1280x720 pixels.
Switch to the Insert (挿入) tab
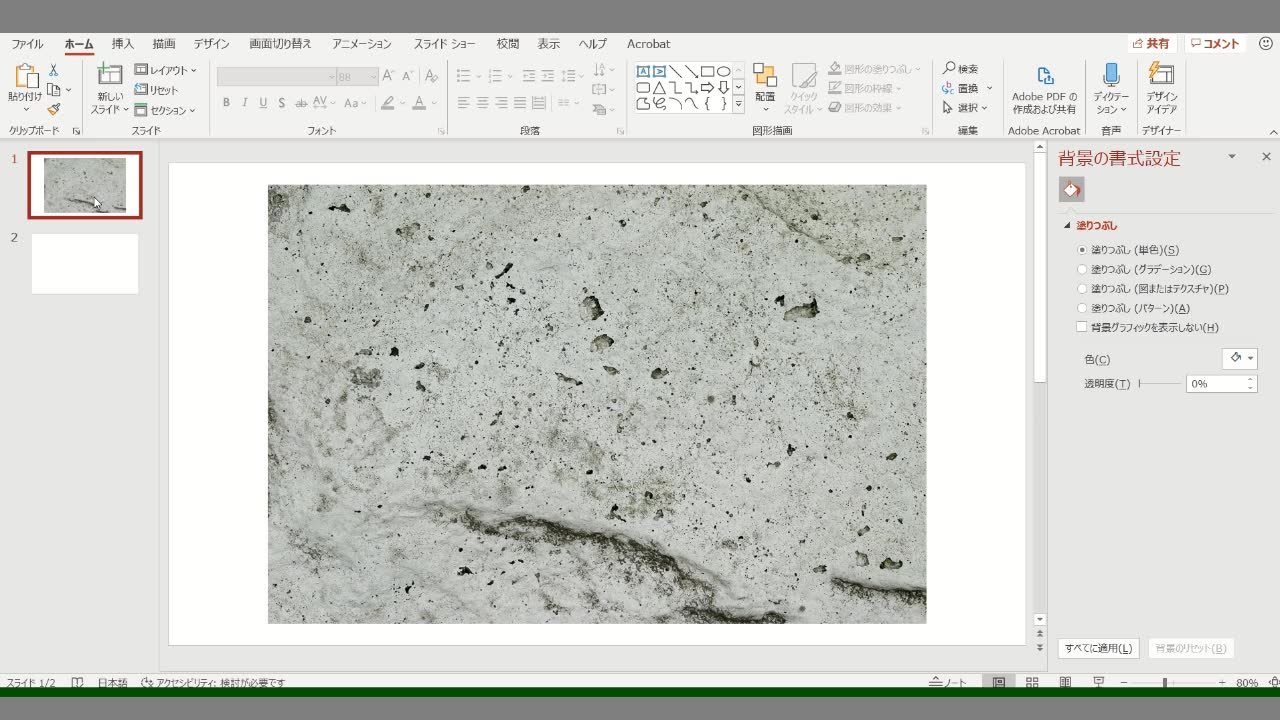coord(123,44)
